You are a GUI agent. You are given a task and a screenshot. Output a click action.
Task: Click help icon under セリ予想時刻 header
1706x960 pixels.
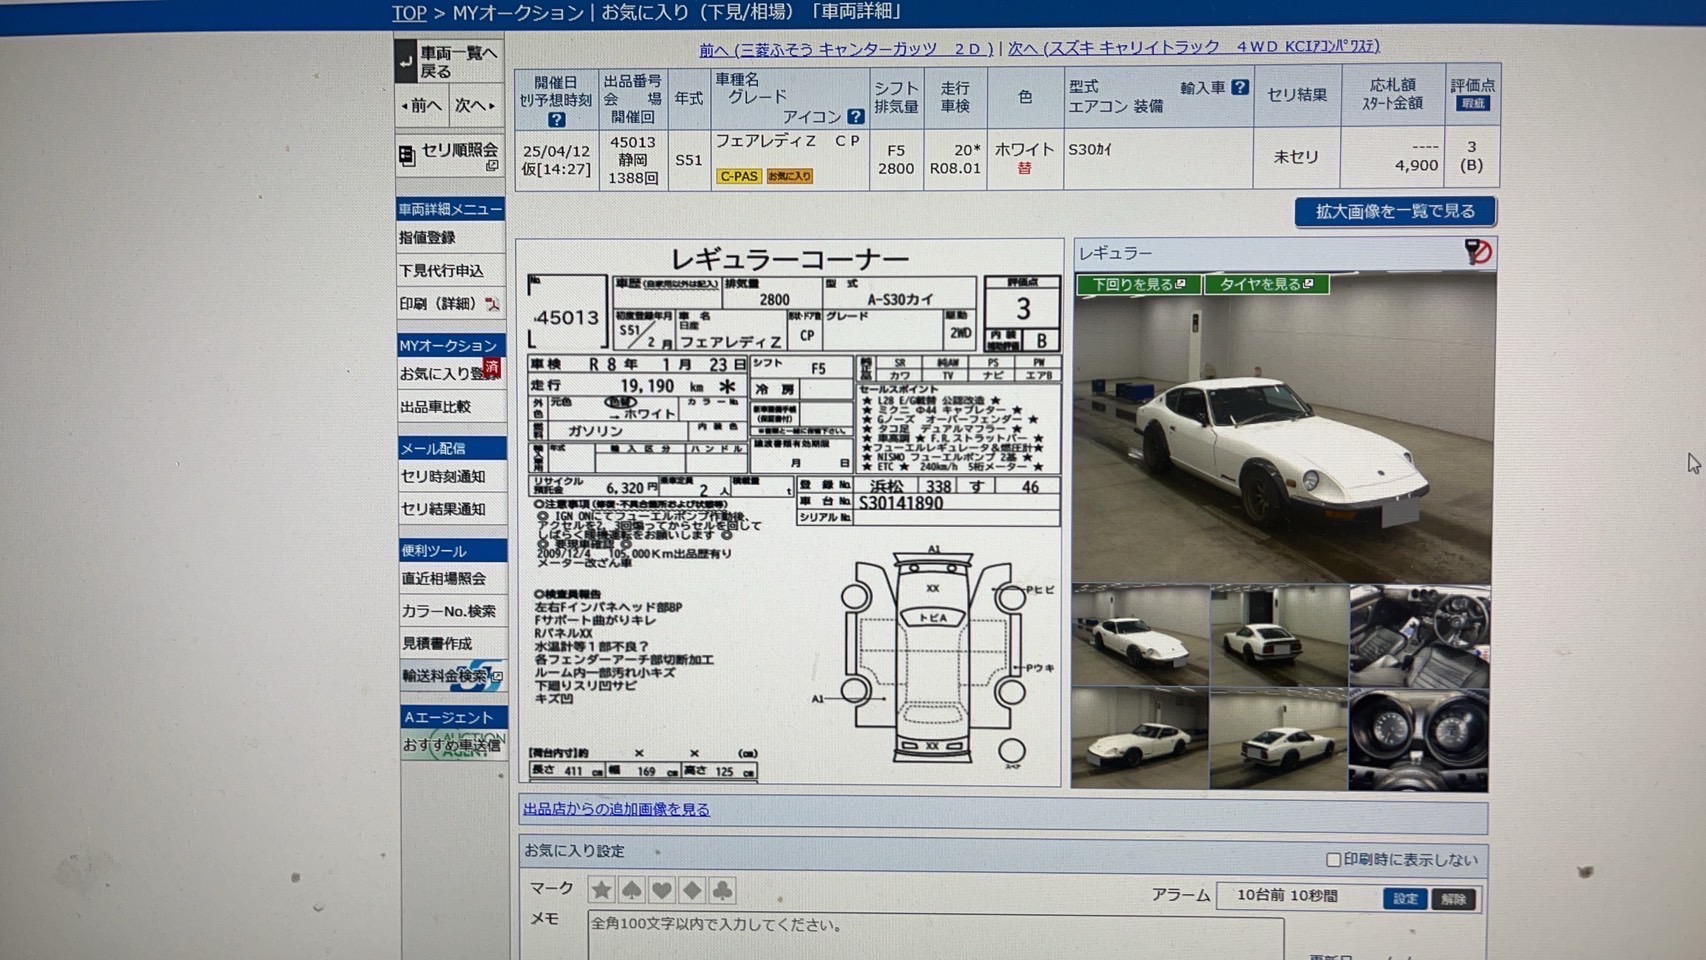556,120
